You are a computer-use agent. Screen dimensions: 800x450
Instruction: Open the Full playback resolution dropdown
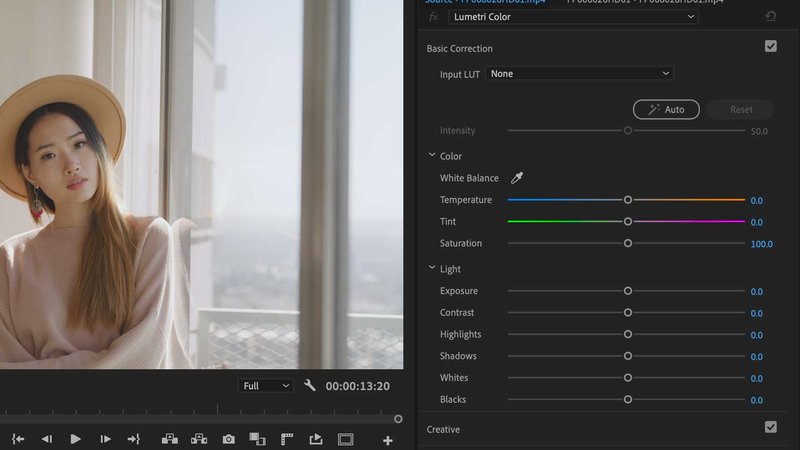[x=265, y=386]
